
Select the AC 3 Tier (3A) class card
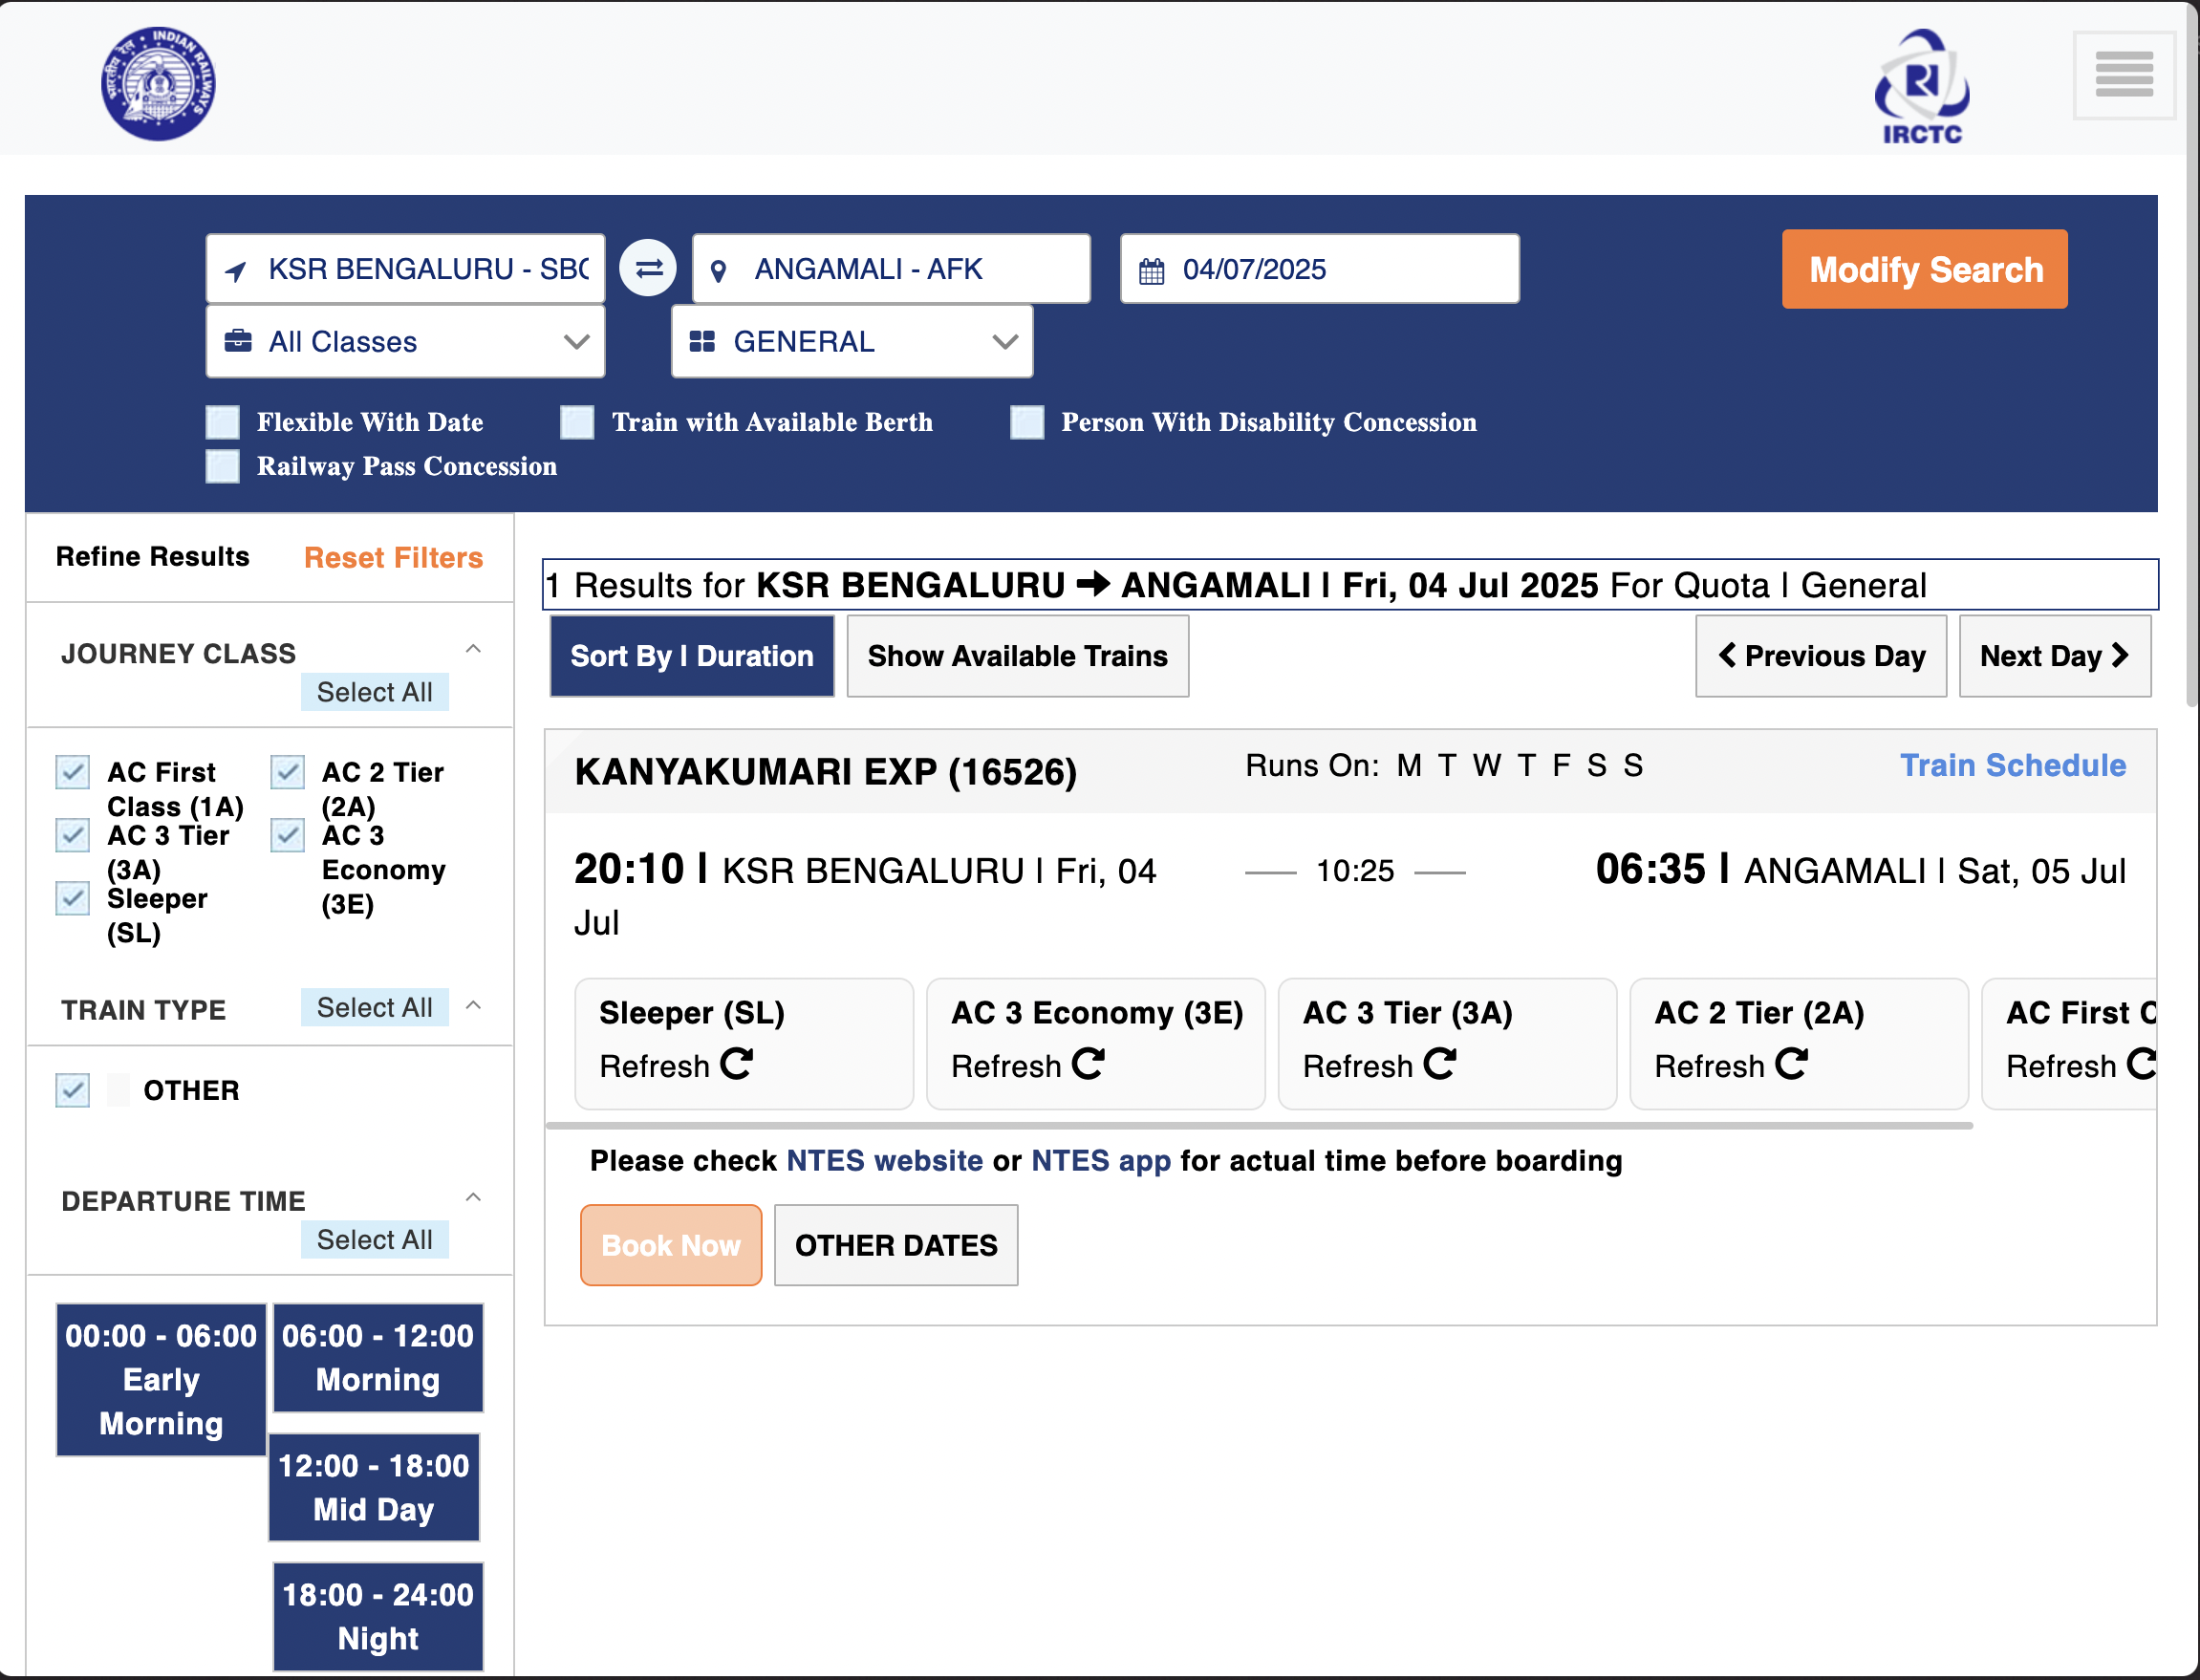(x=1447, y=1043)
